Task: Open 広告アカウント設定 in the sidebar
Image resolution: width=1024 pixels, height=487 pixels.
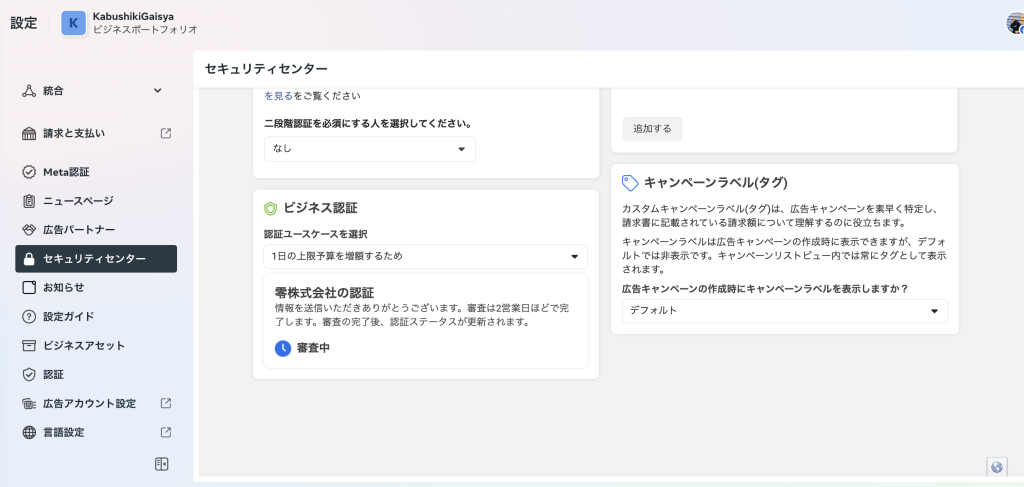Action: (89, 404)
